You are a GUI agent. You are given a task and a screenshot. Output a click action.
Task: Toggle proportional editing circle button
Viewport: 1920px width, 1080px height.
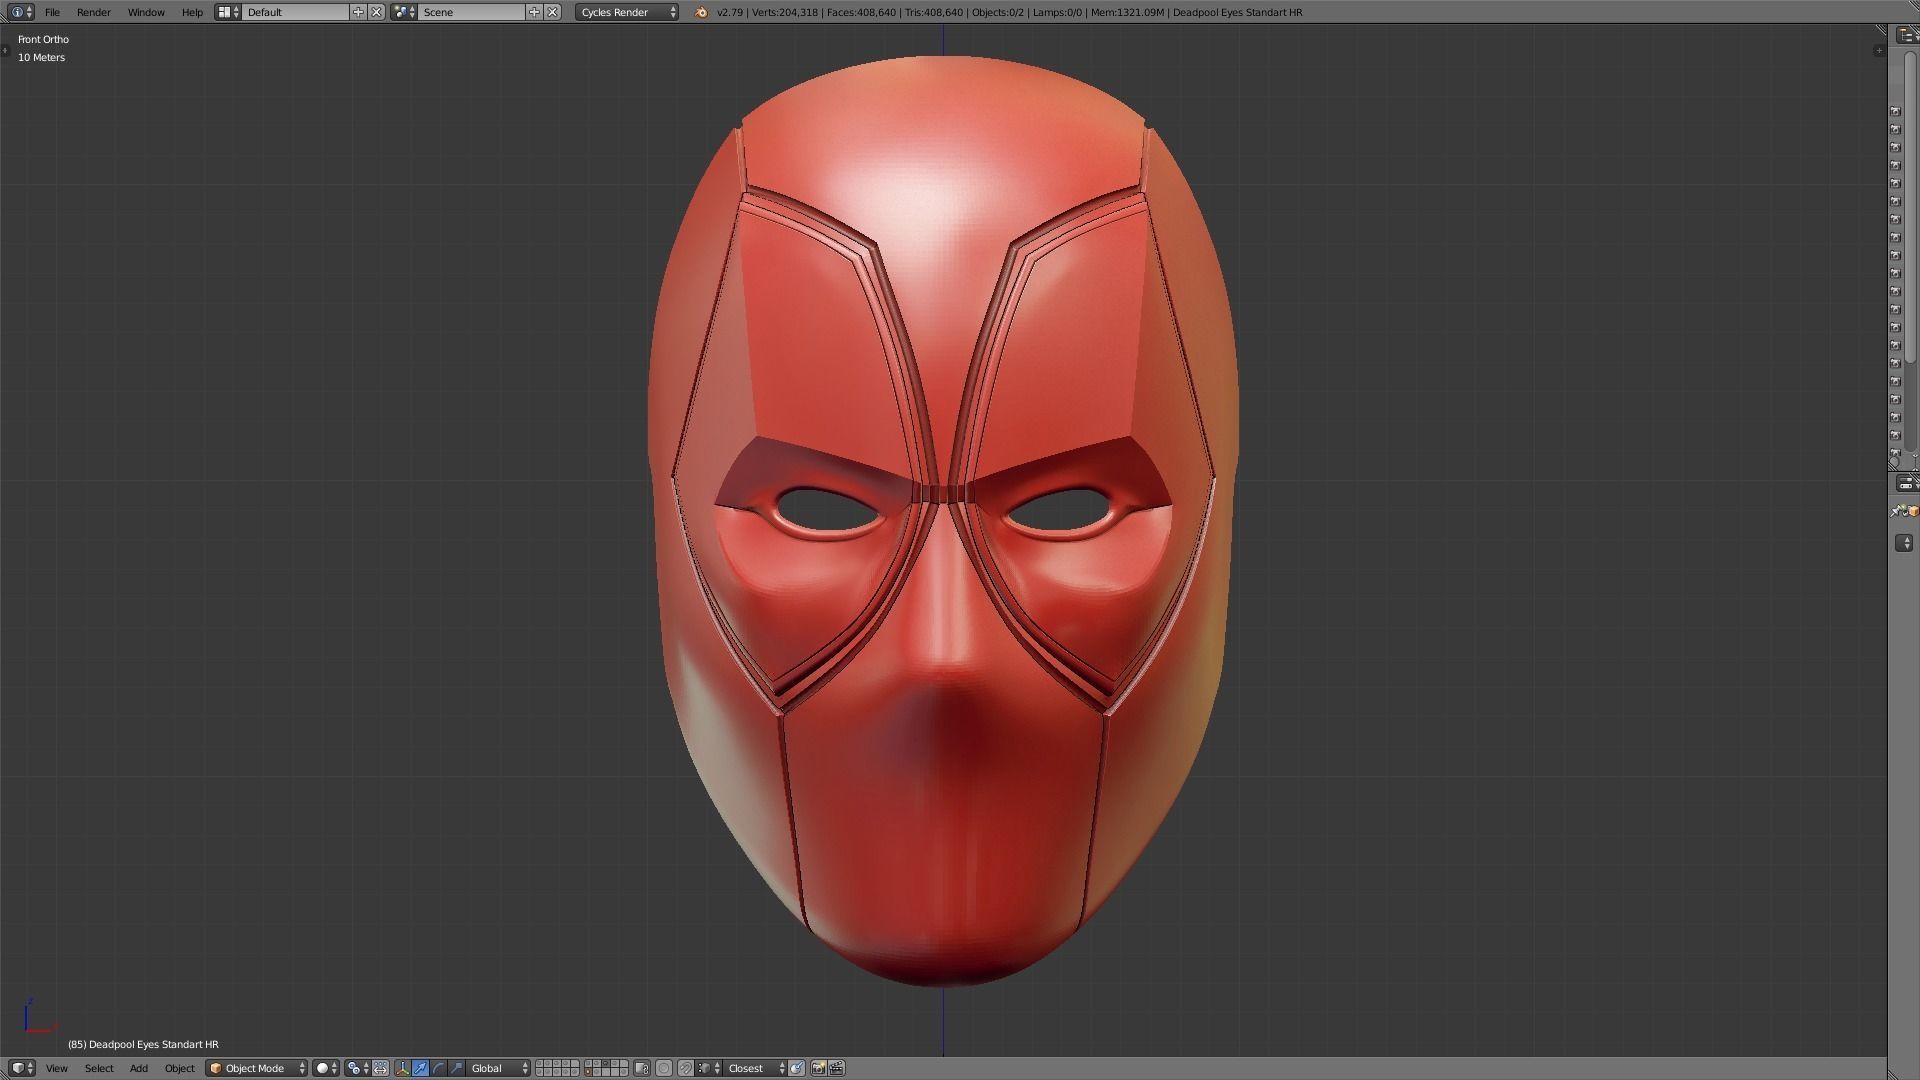664,1068
